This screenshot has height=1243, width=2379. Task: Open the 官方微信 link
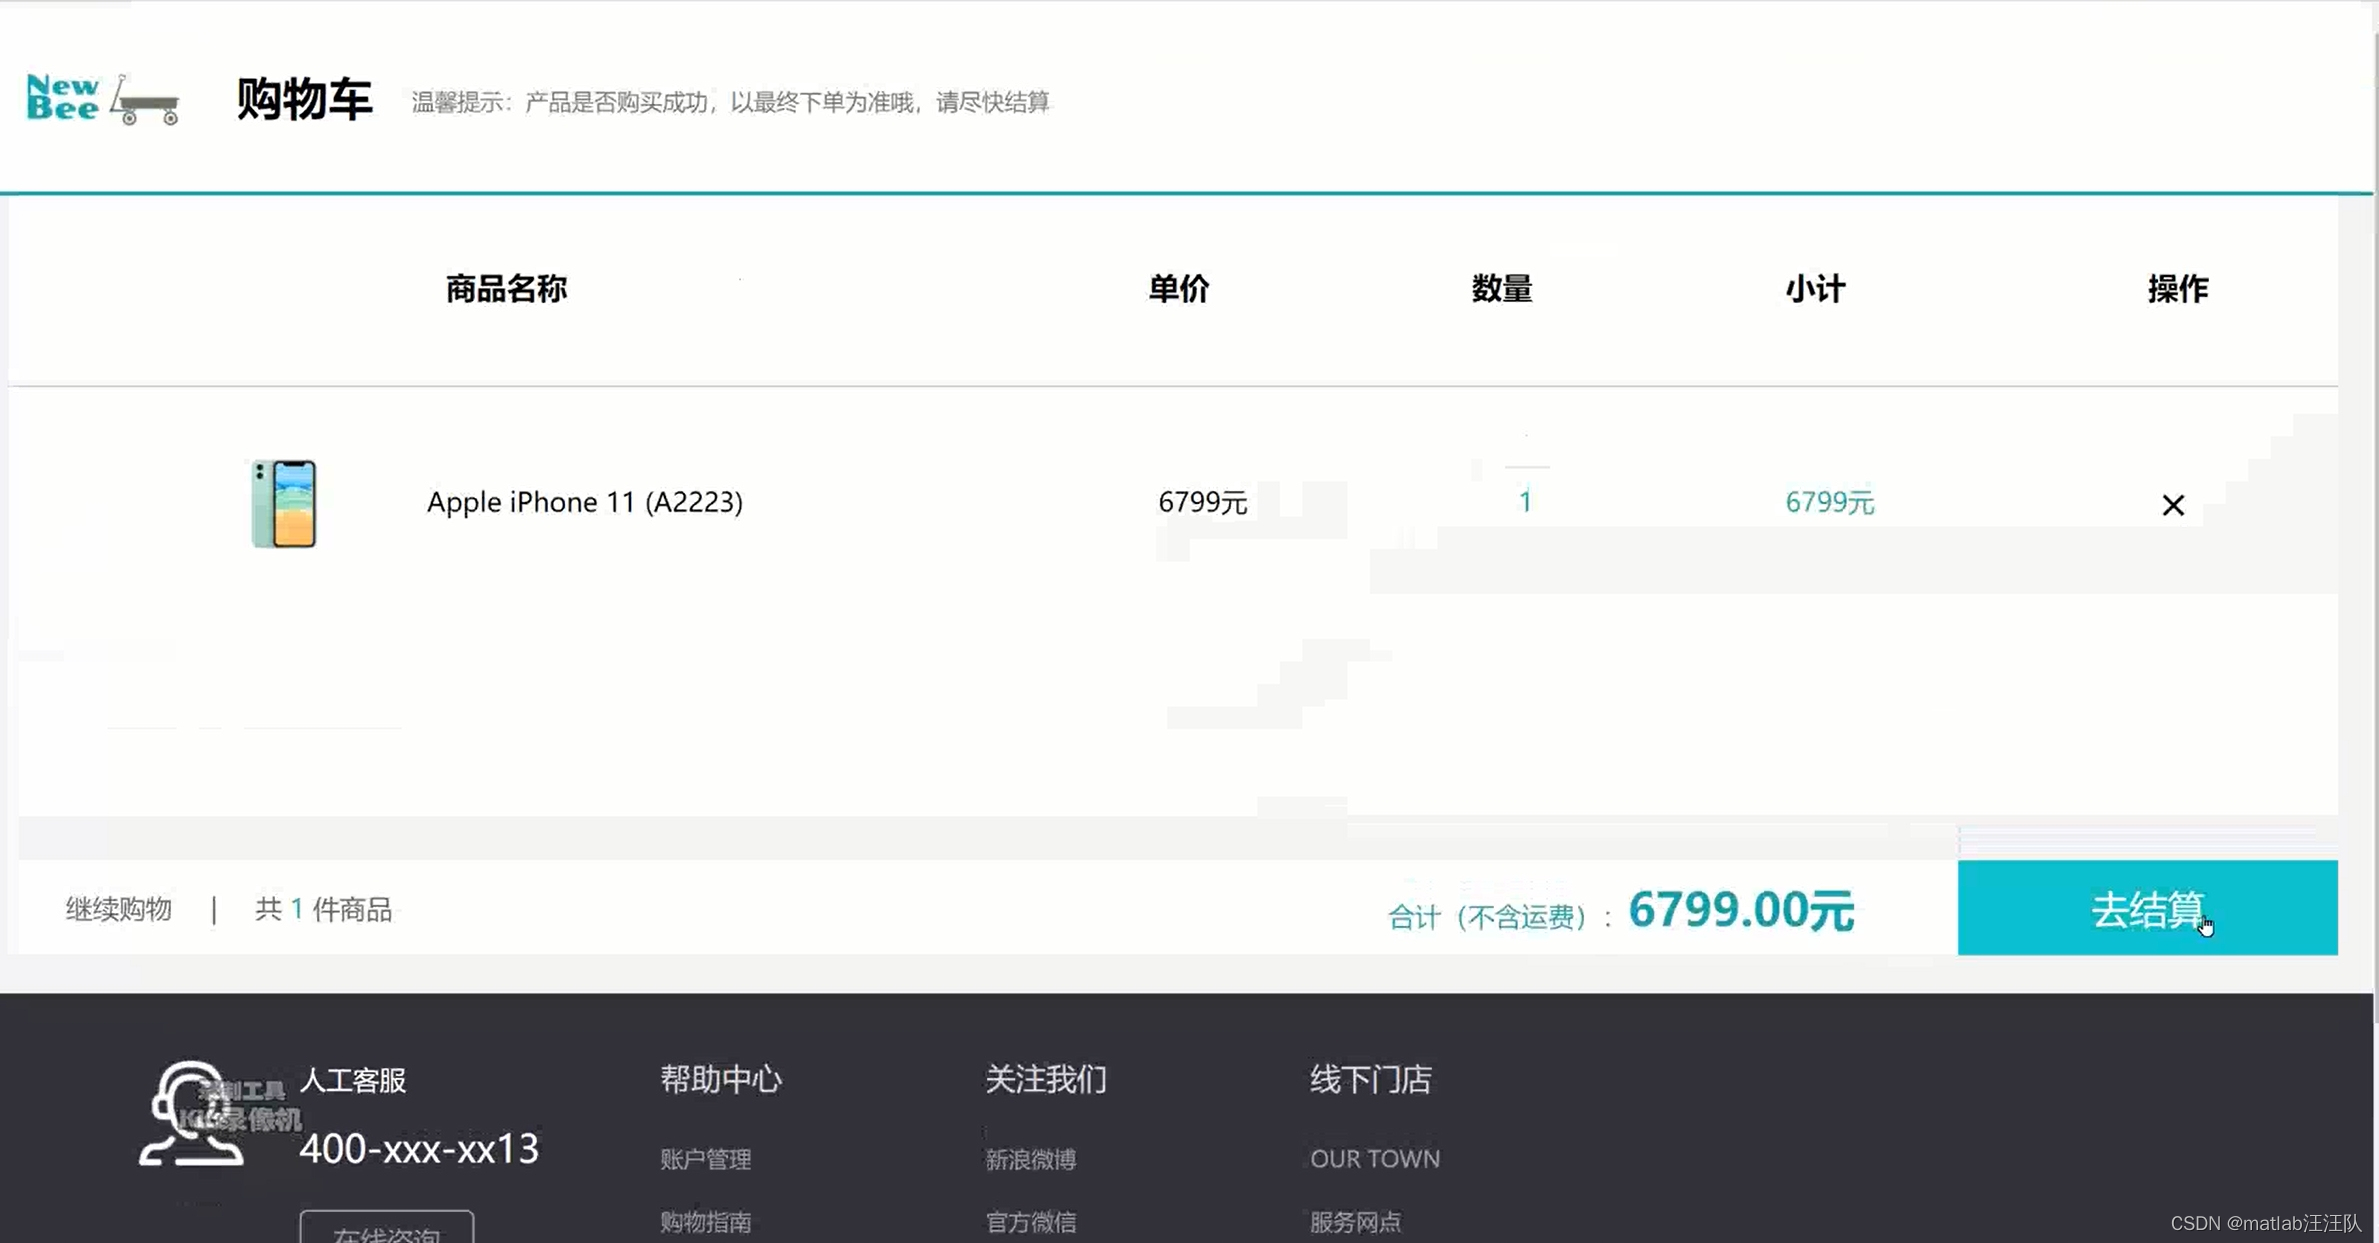click(x=1030, y=1221)
